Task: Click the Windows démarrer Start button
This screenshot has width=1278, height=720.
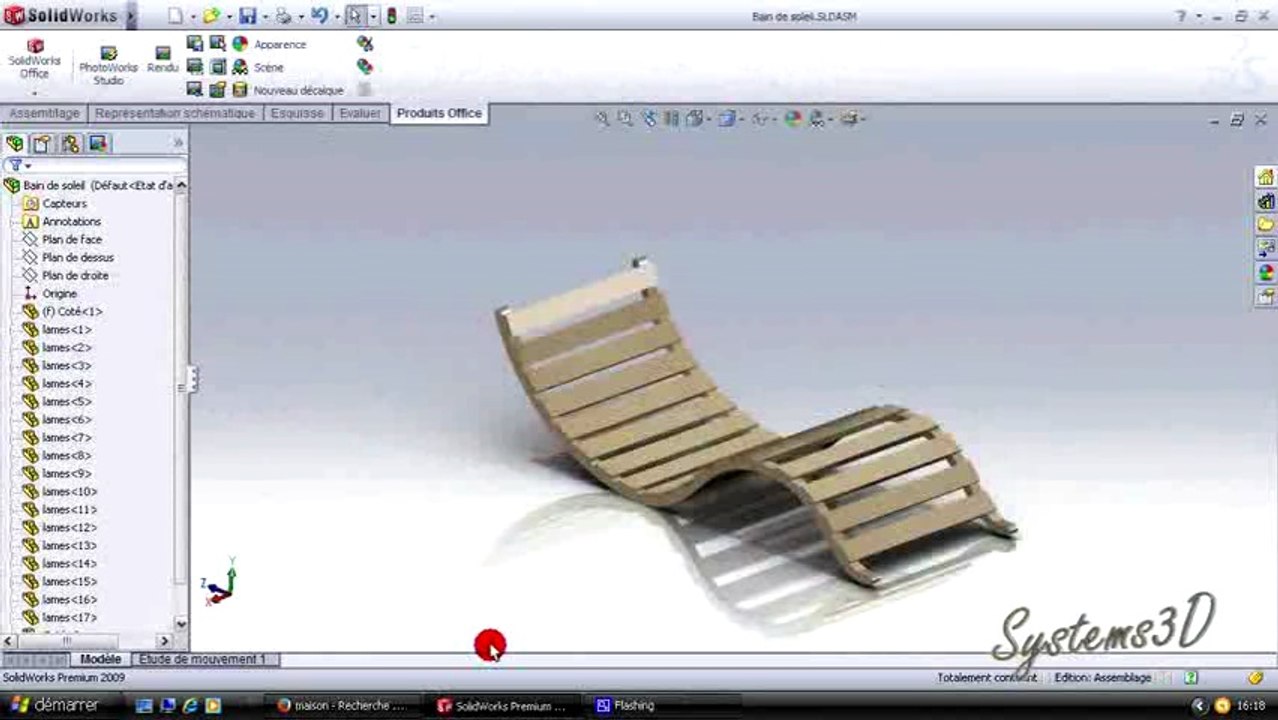Action: (x=55, y=705)
